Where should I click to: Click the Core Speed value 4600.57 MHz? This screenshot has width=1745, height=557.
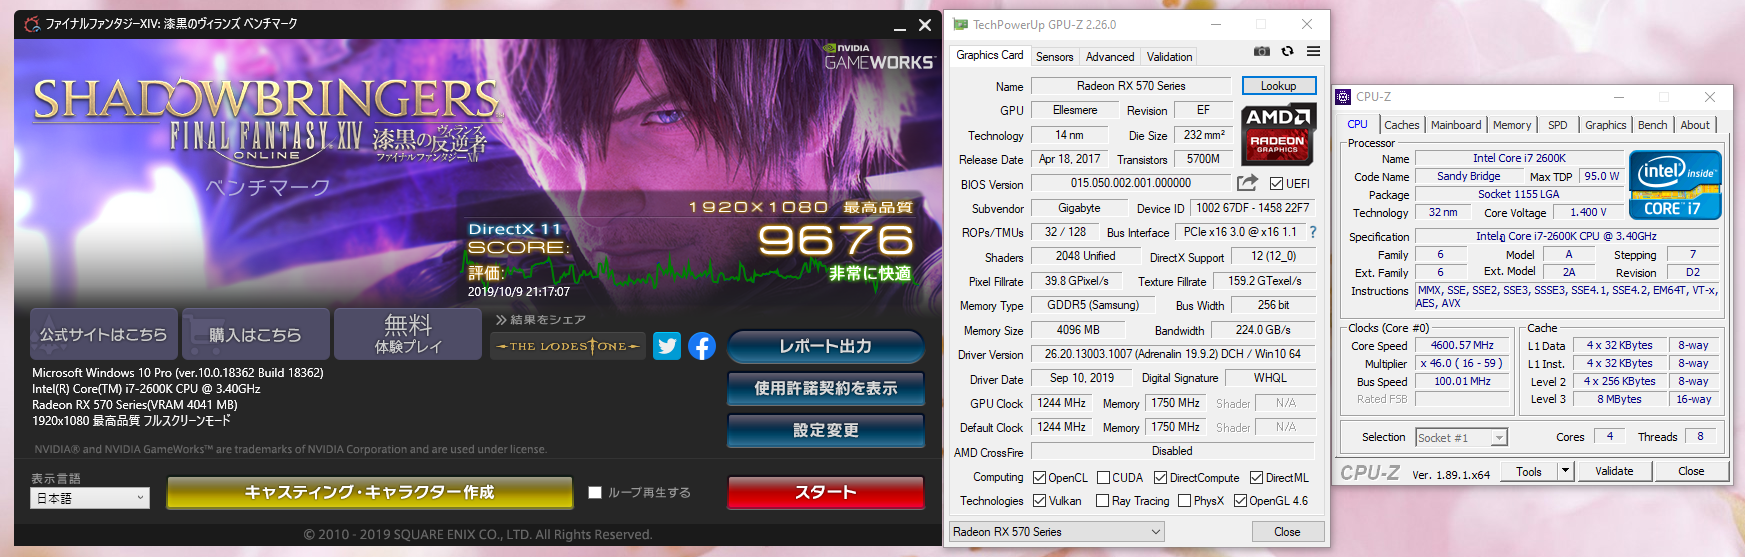coord(1462,345)
